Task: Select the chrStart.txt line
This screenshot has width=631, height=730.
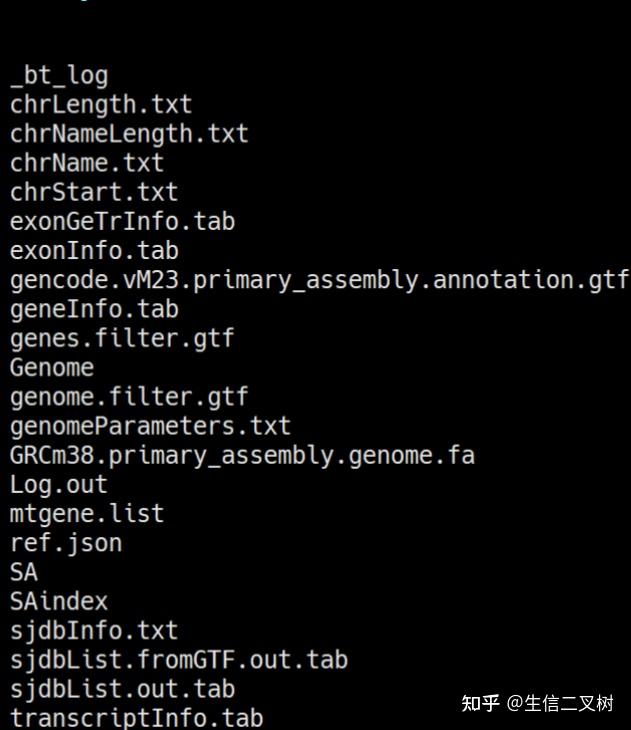Action: pyautogui.click(x=94, y=191)
